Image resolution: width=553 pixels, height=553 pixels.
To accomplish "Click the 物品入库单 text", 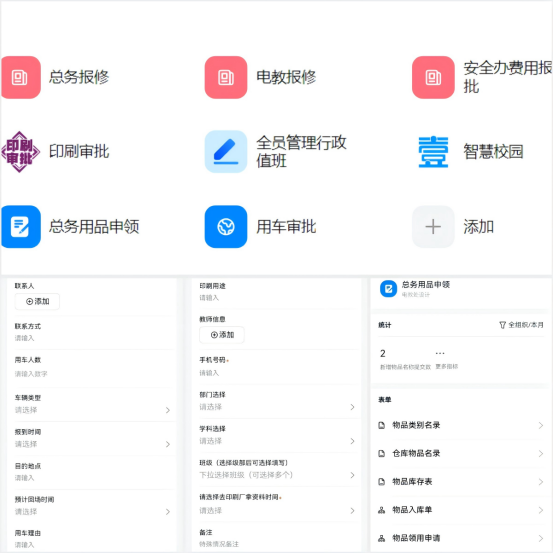I will pos(412,510).
